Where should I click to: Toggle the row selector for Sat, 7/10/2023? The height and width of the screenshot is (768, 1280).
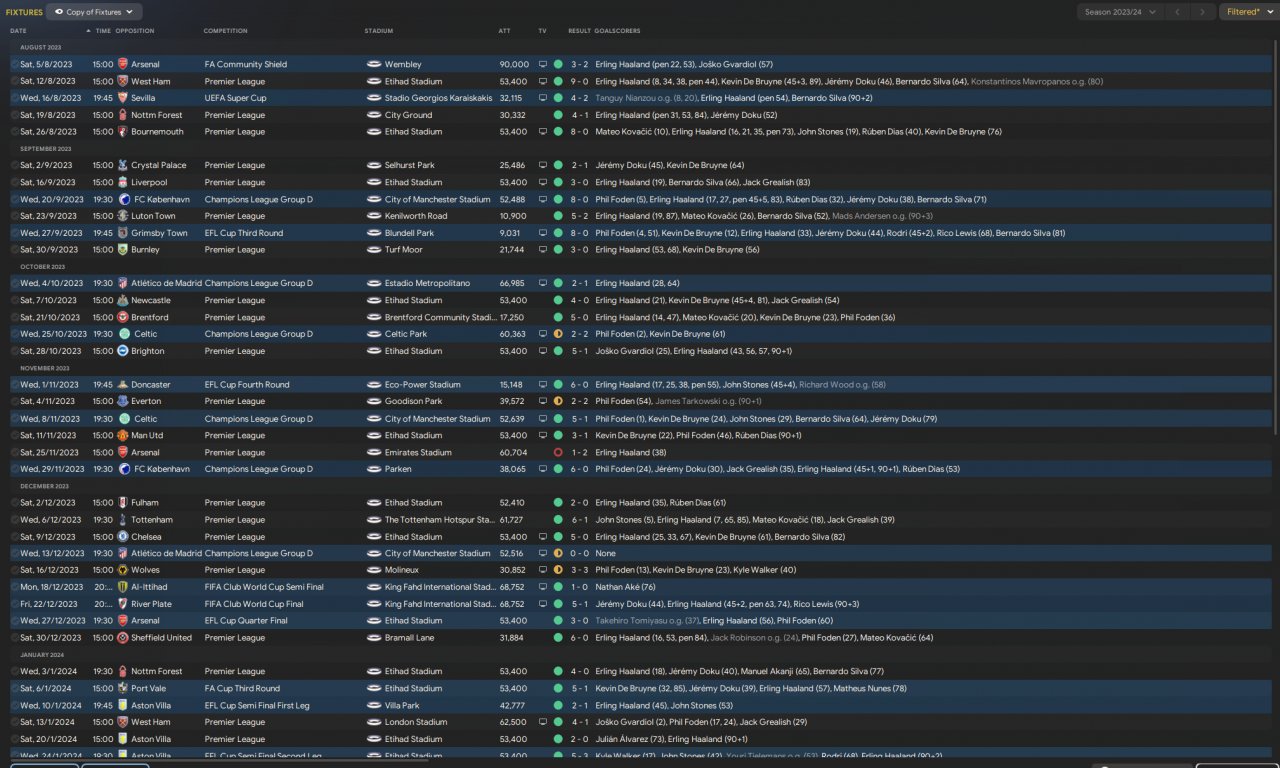coord(15,300)
